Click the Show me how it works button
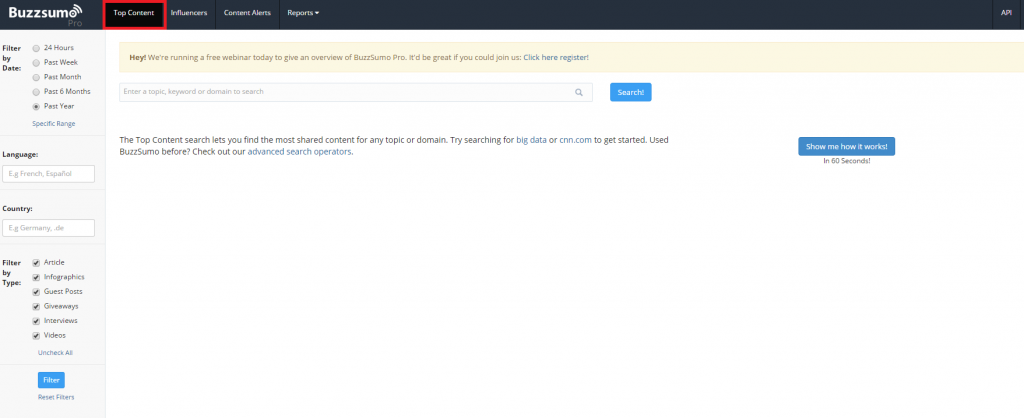The image size is (1024, 418). 846,146
